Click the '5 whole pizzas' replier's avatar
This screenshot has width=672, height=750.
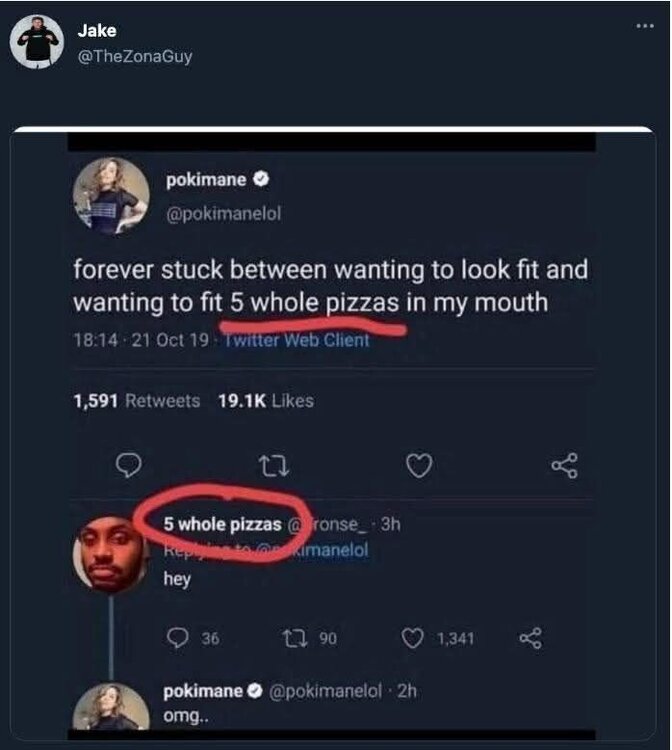(x=111, y=553)
